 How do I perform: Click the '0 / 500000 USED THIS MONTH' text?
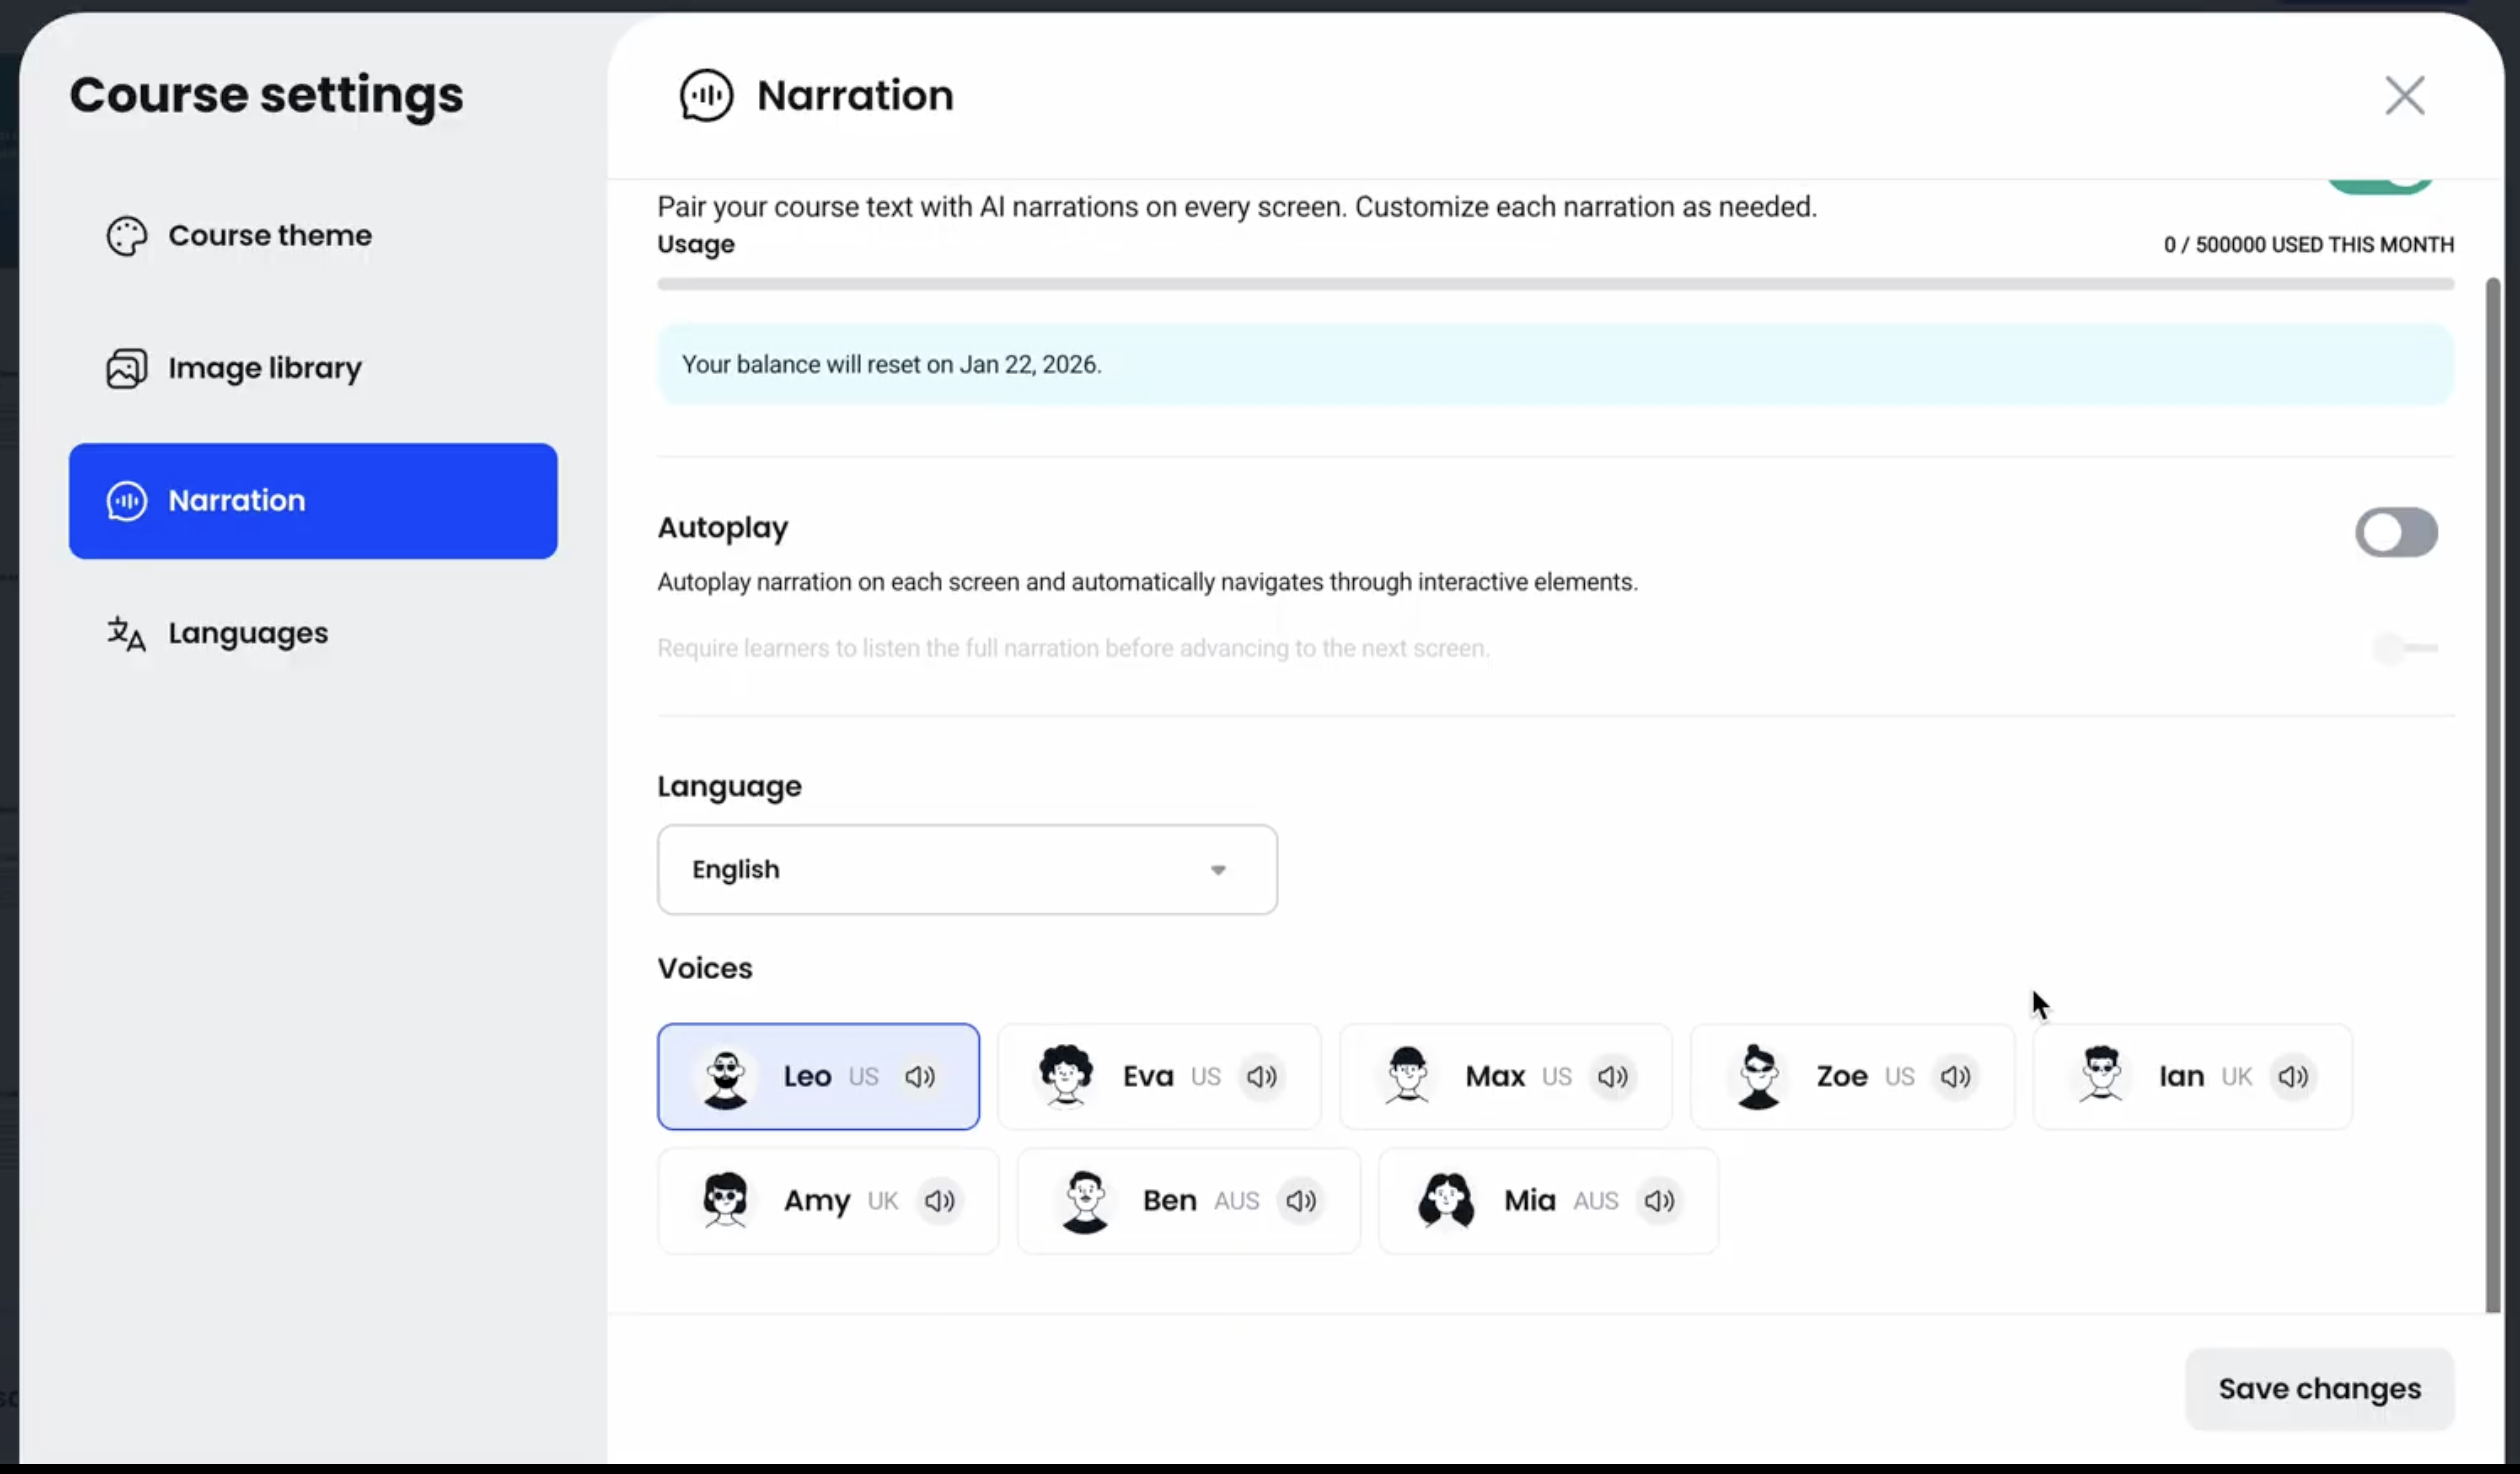tap(2308, 245)
